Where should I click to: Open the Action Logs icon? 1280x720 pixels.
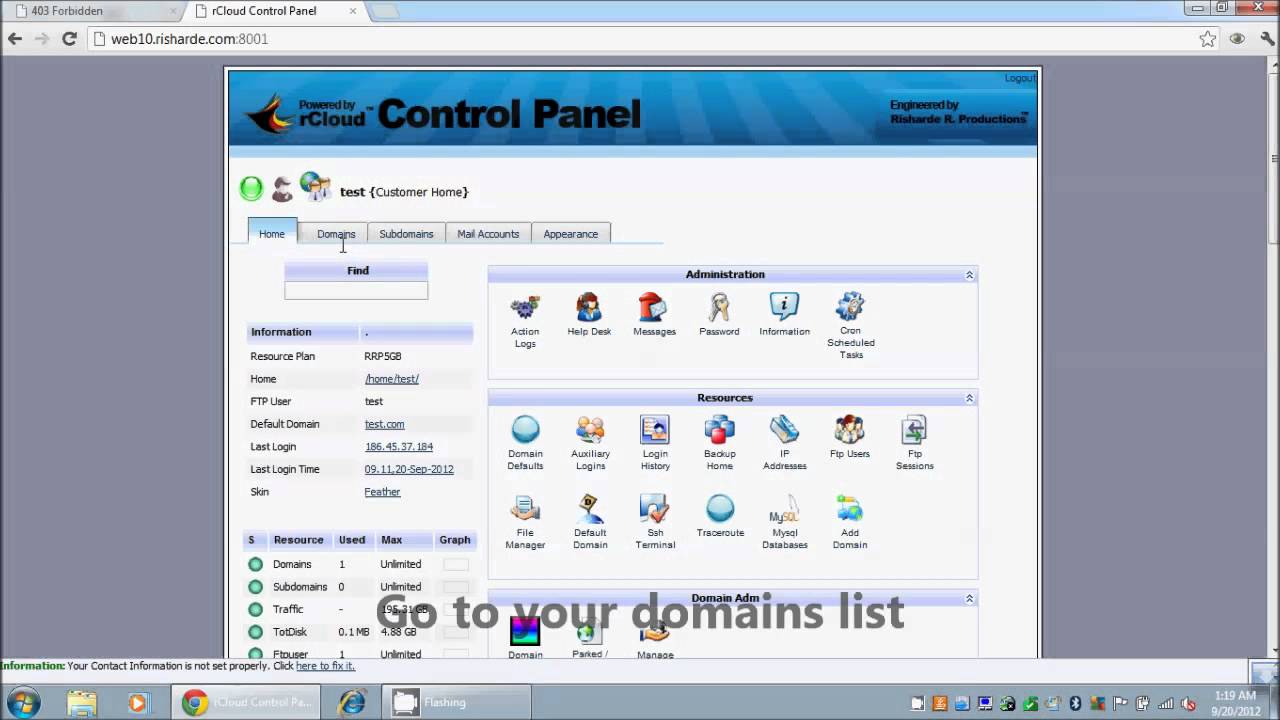coord(525,308)
